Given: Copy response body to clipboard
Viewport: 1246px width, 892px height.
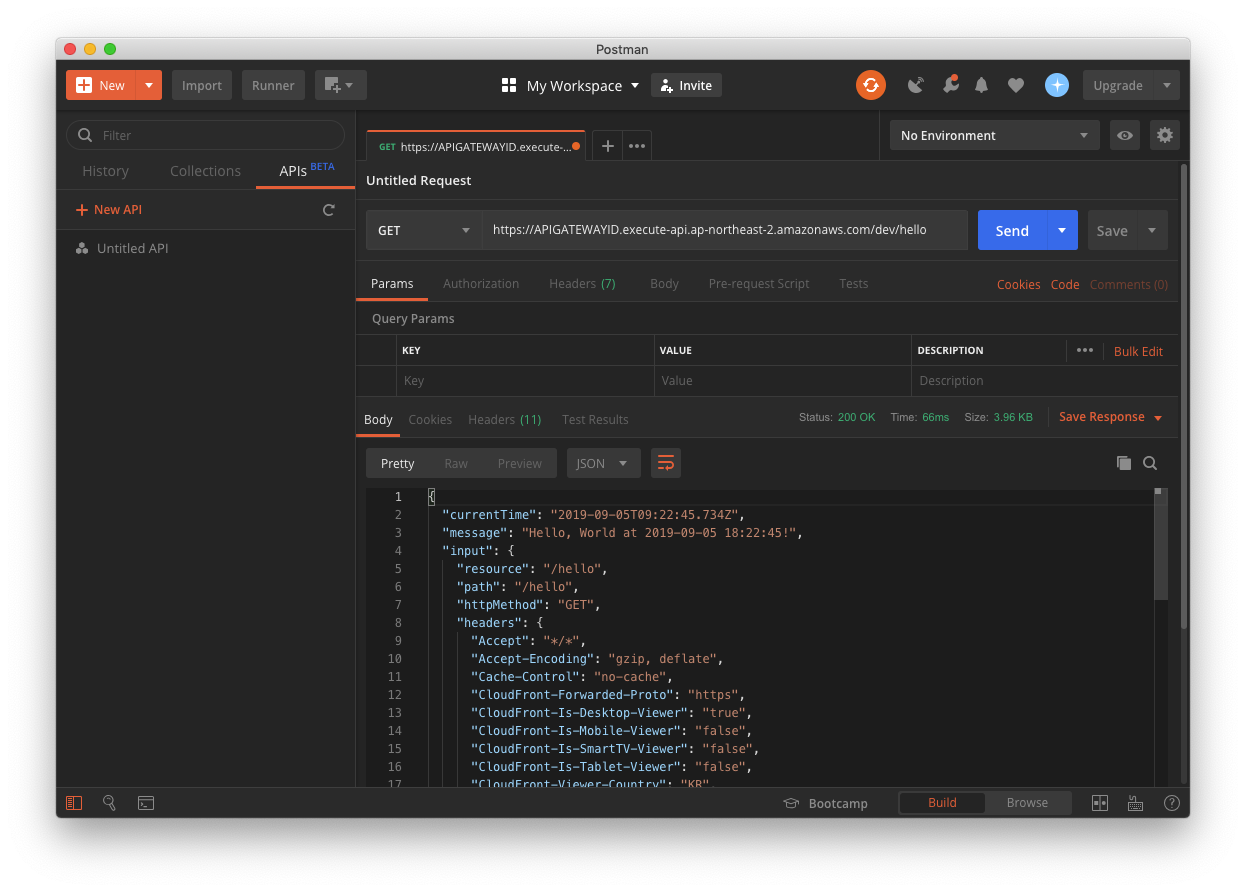Looking at the screenshot, I should [1123, 463].
